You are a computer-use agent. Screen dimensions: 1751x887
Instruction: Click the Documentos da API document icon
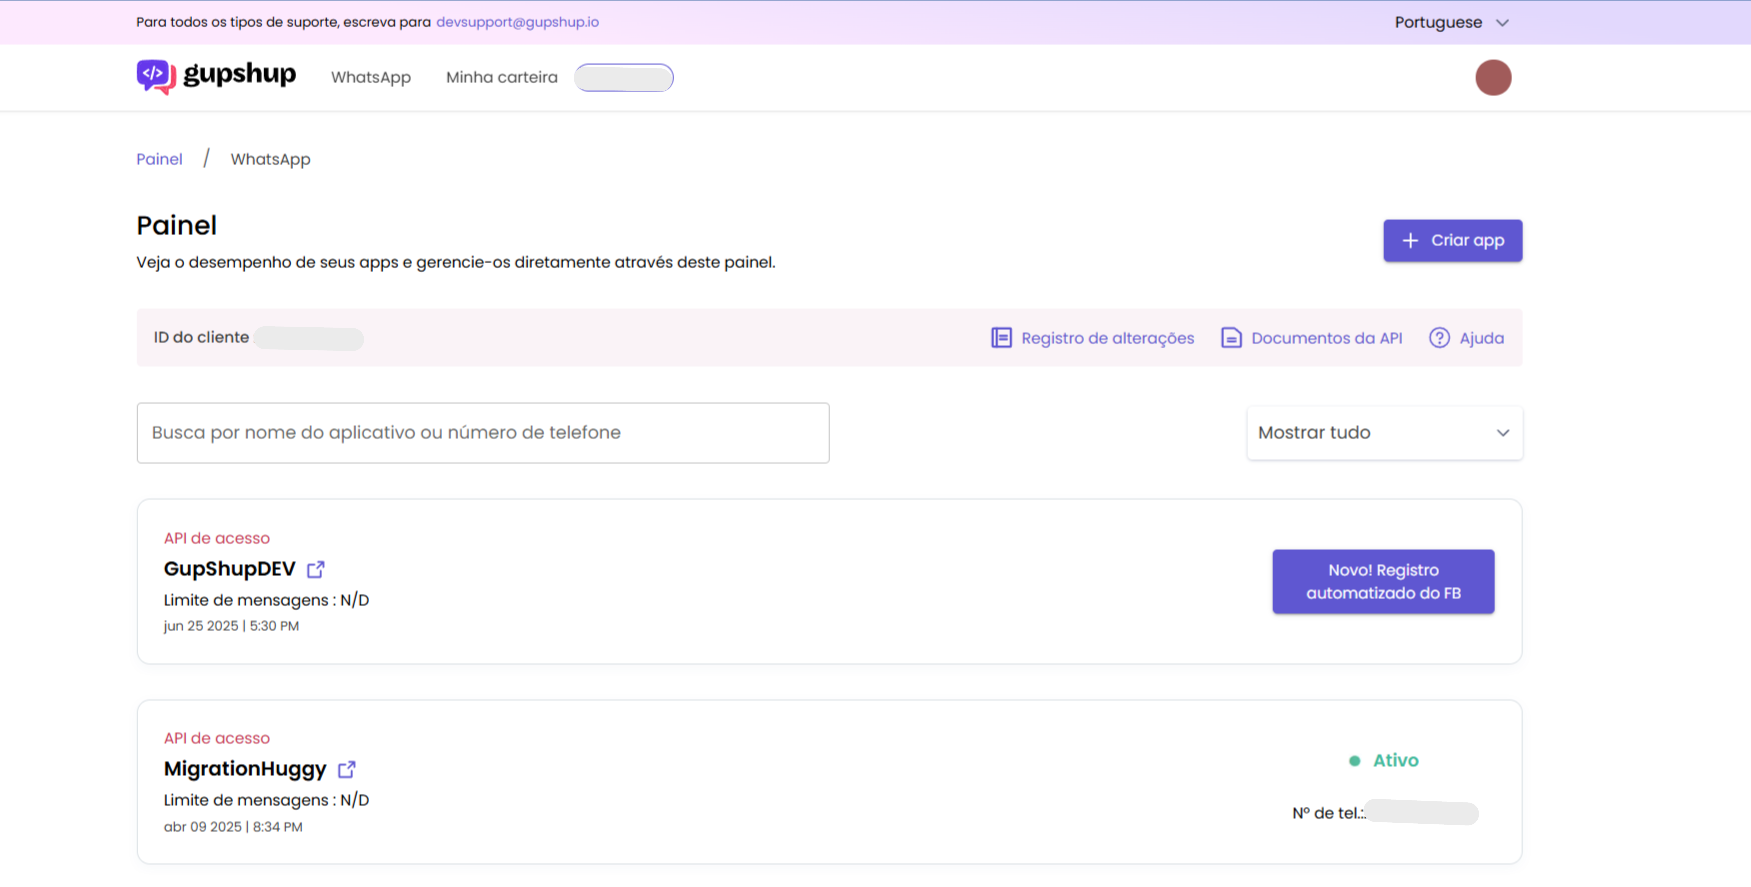pyautogui.click(x=1231, y=338)
